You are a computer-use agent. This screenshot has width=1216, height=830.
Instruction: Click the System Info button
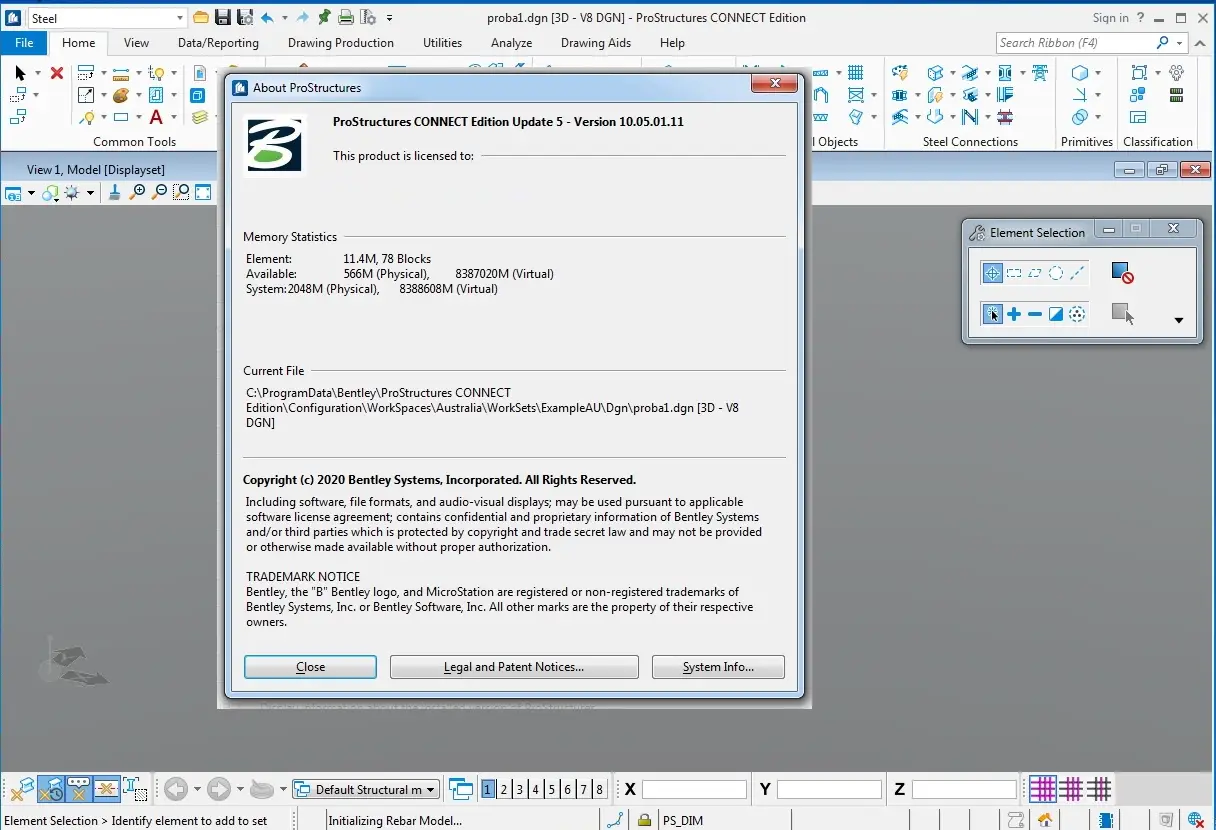[x=718, y=667]
